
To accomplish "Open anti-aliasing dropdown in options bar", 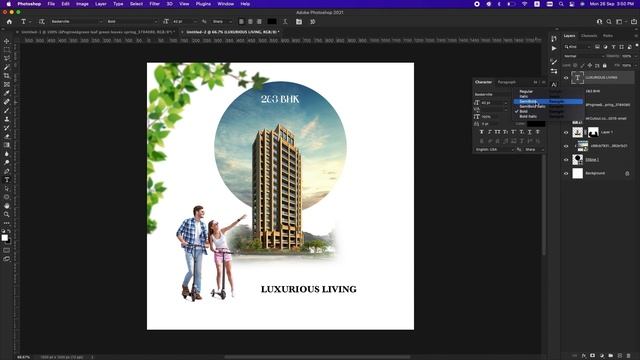I will pyautogui.click(x=230, y=22).
